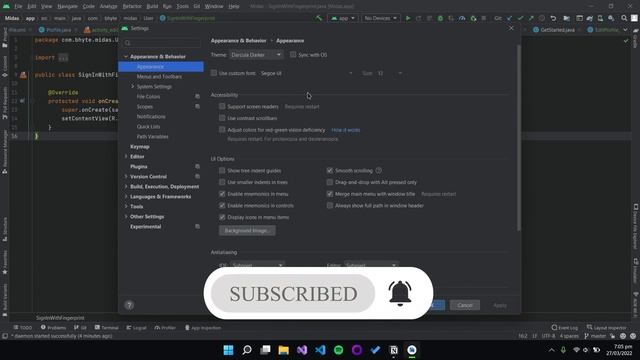
Task: Open the App Inspection tool window
Action: [x=203, y=327]
